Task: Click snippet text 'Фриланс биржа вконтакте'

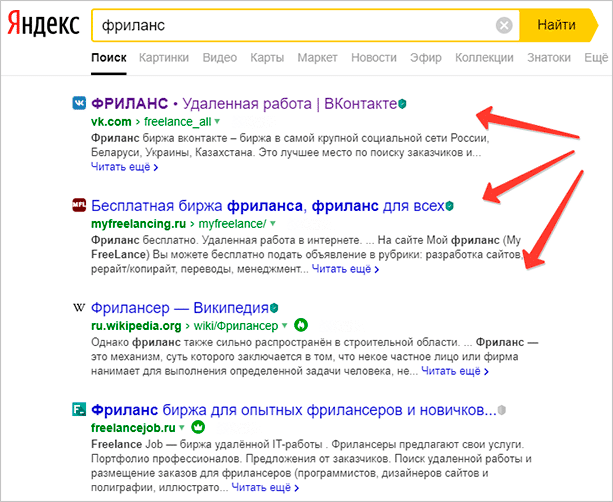Action: [160, 138]
